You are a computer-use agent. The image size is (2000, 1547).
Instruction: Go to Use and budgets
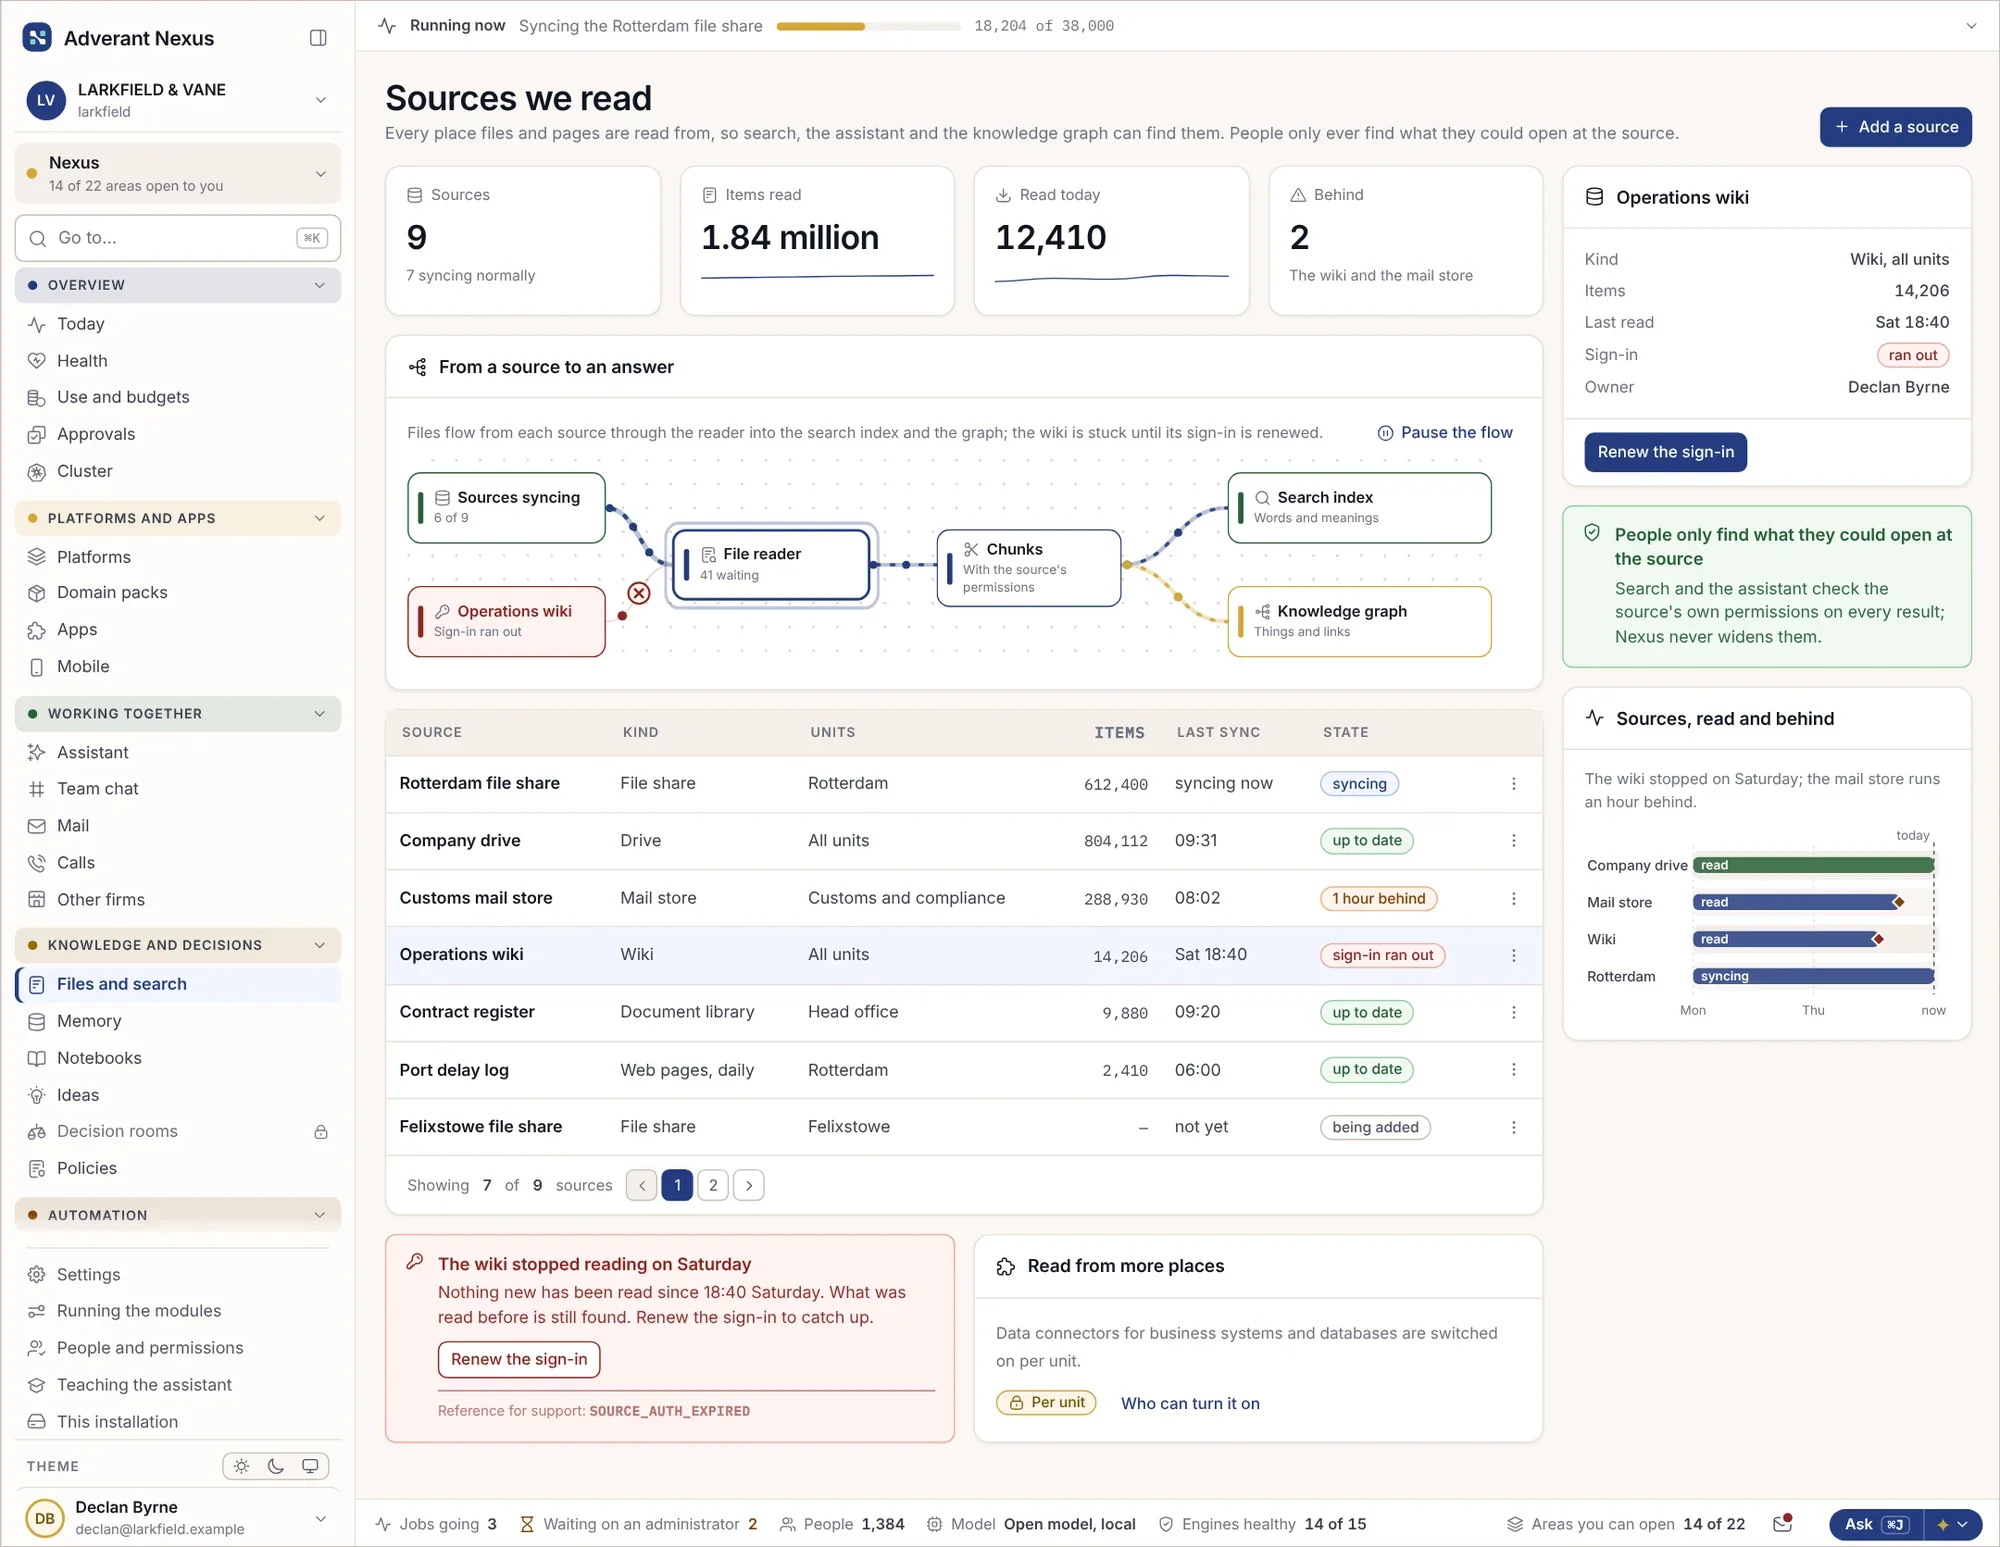[178, 397]
